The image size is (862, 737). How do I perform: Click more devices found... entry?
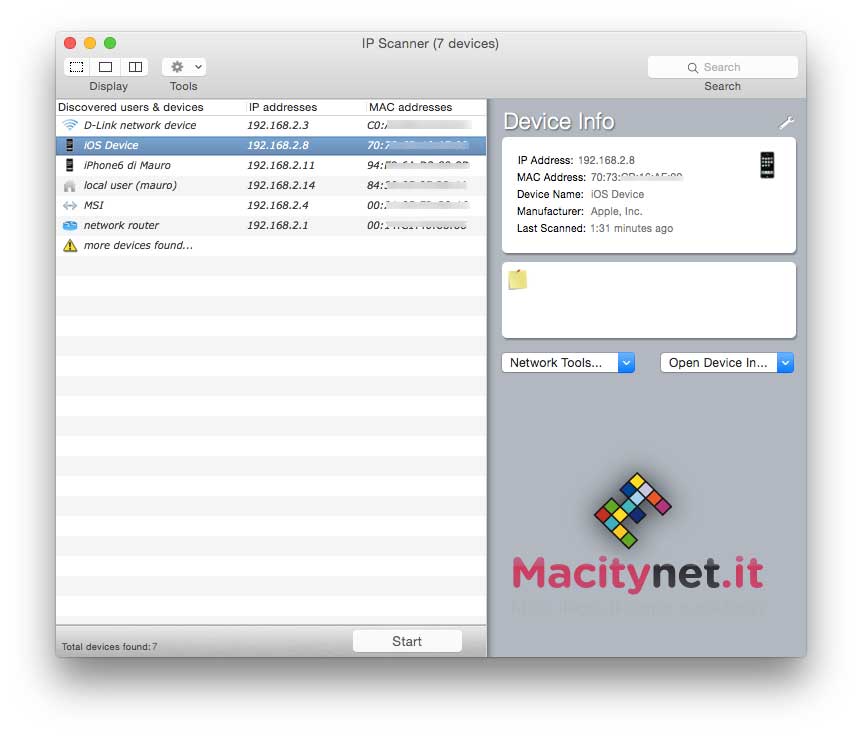click(x=138, y=245)
